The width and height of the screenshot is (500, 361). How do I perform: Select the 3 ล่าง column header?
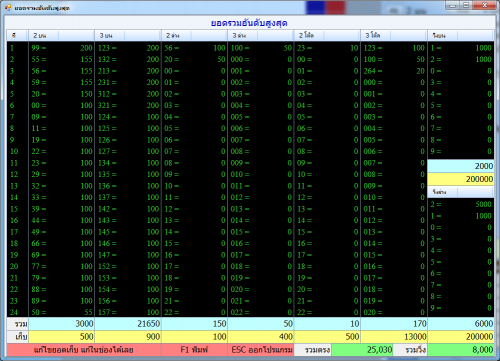tap(261, 35)
